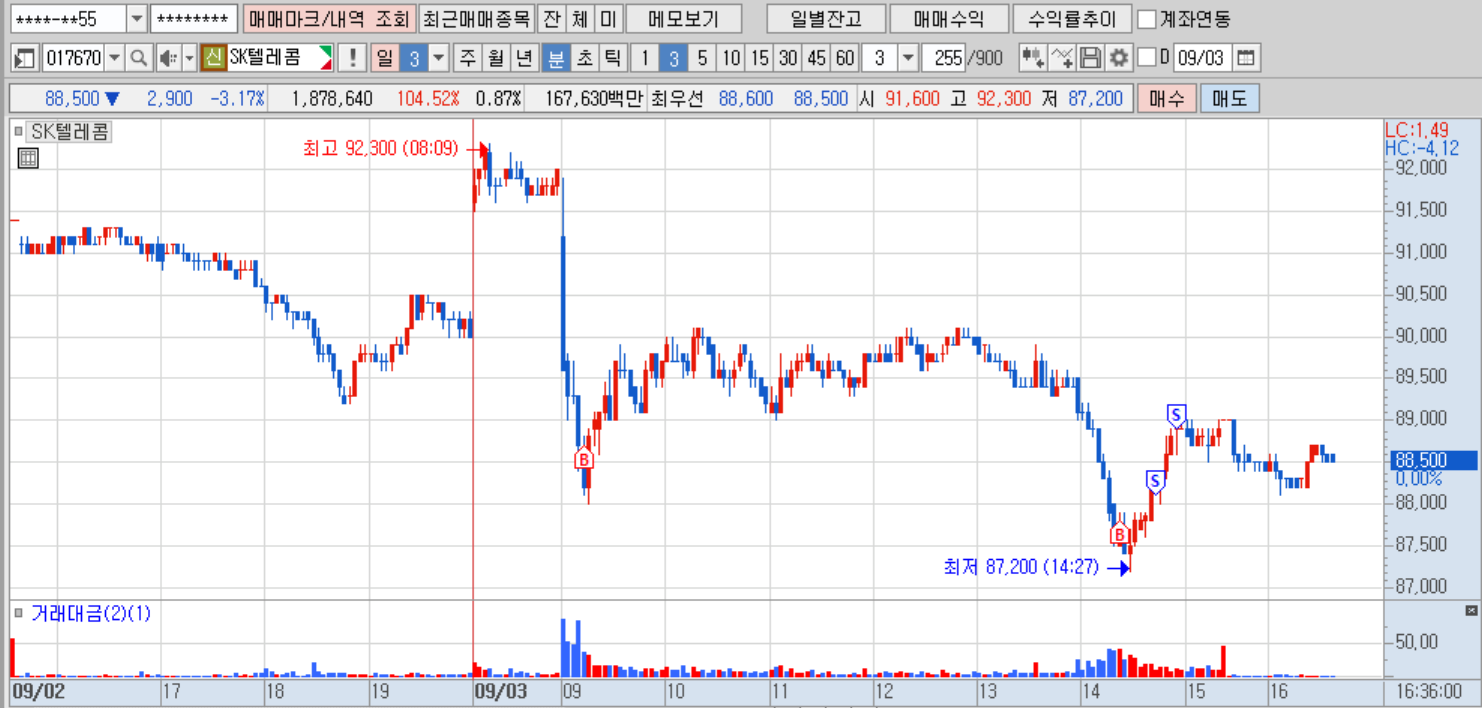Open the calendar date picker icon
Screen dimensions: 1482x708
click(1245, 58)
